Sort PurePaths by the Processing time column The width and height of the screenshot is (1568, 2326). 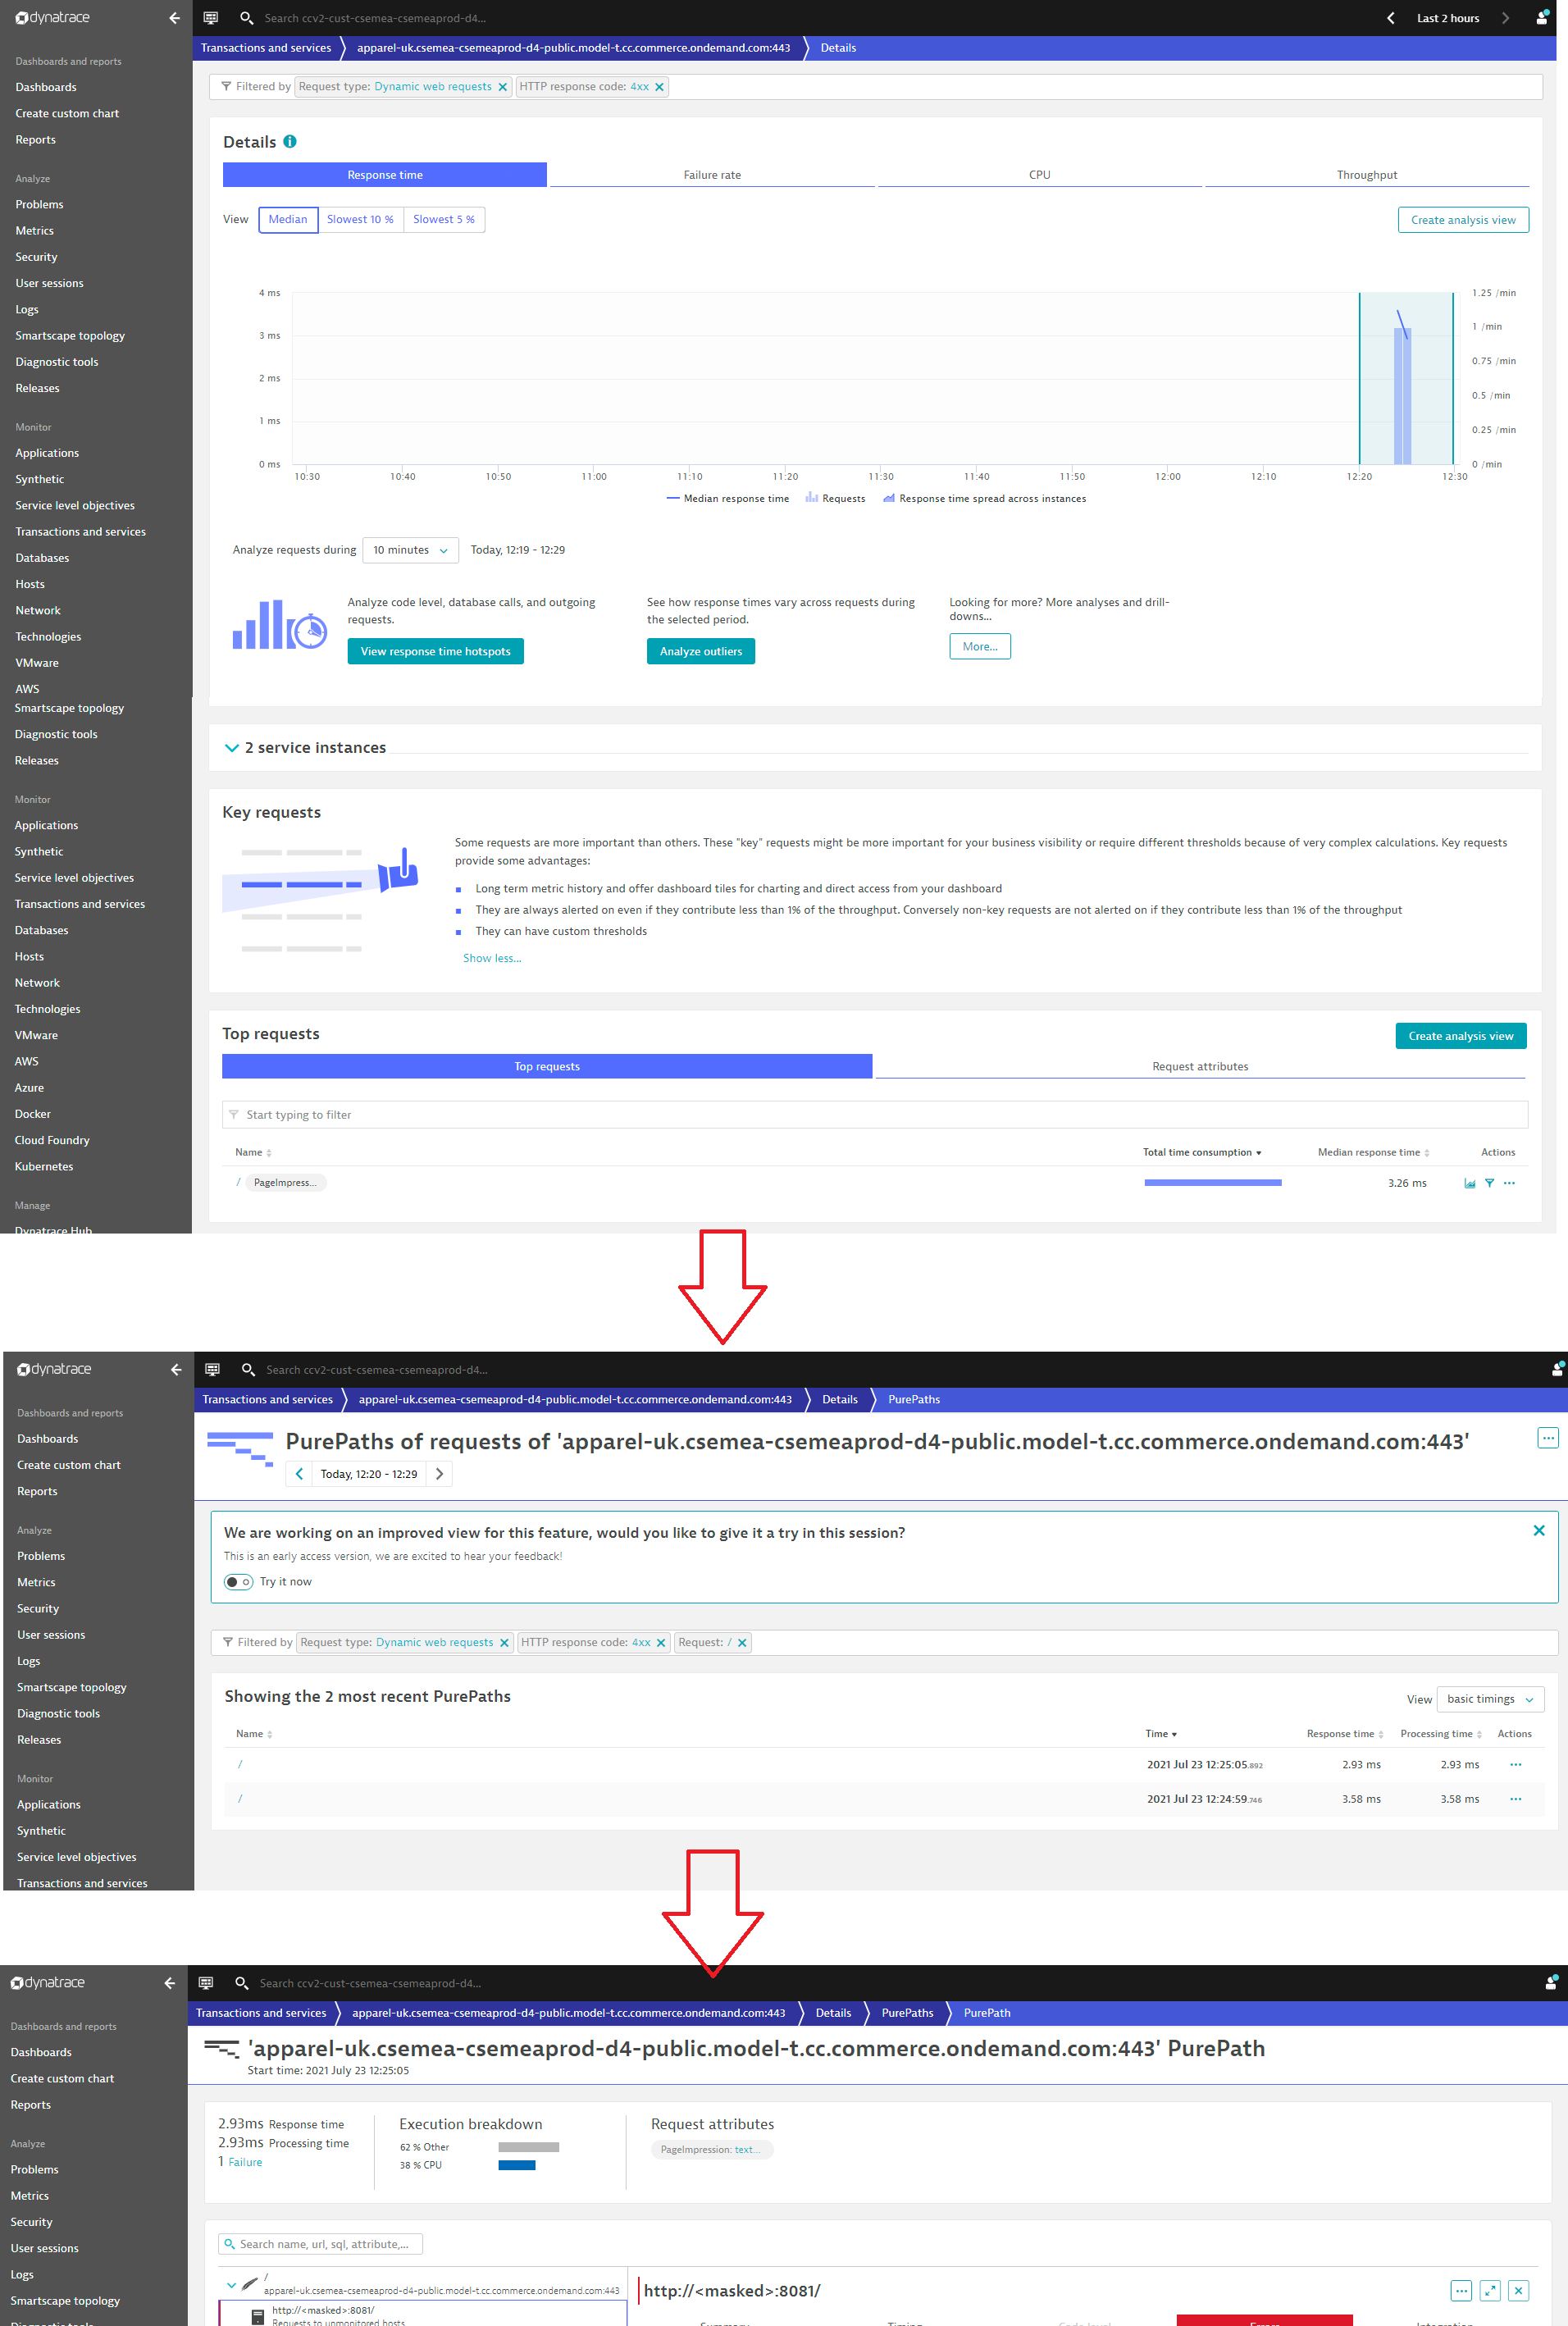pyautogui.click(x=1440, y=1734)
